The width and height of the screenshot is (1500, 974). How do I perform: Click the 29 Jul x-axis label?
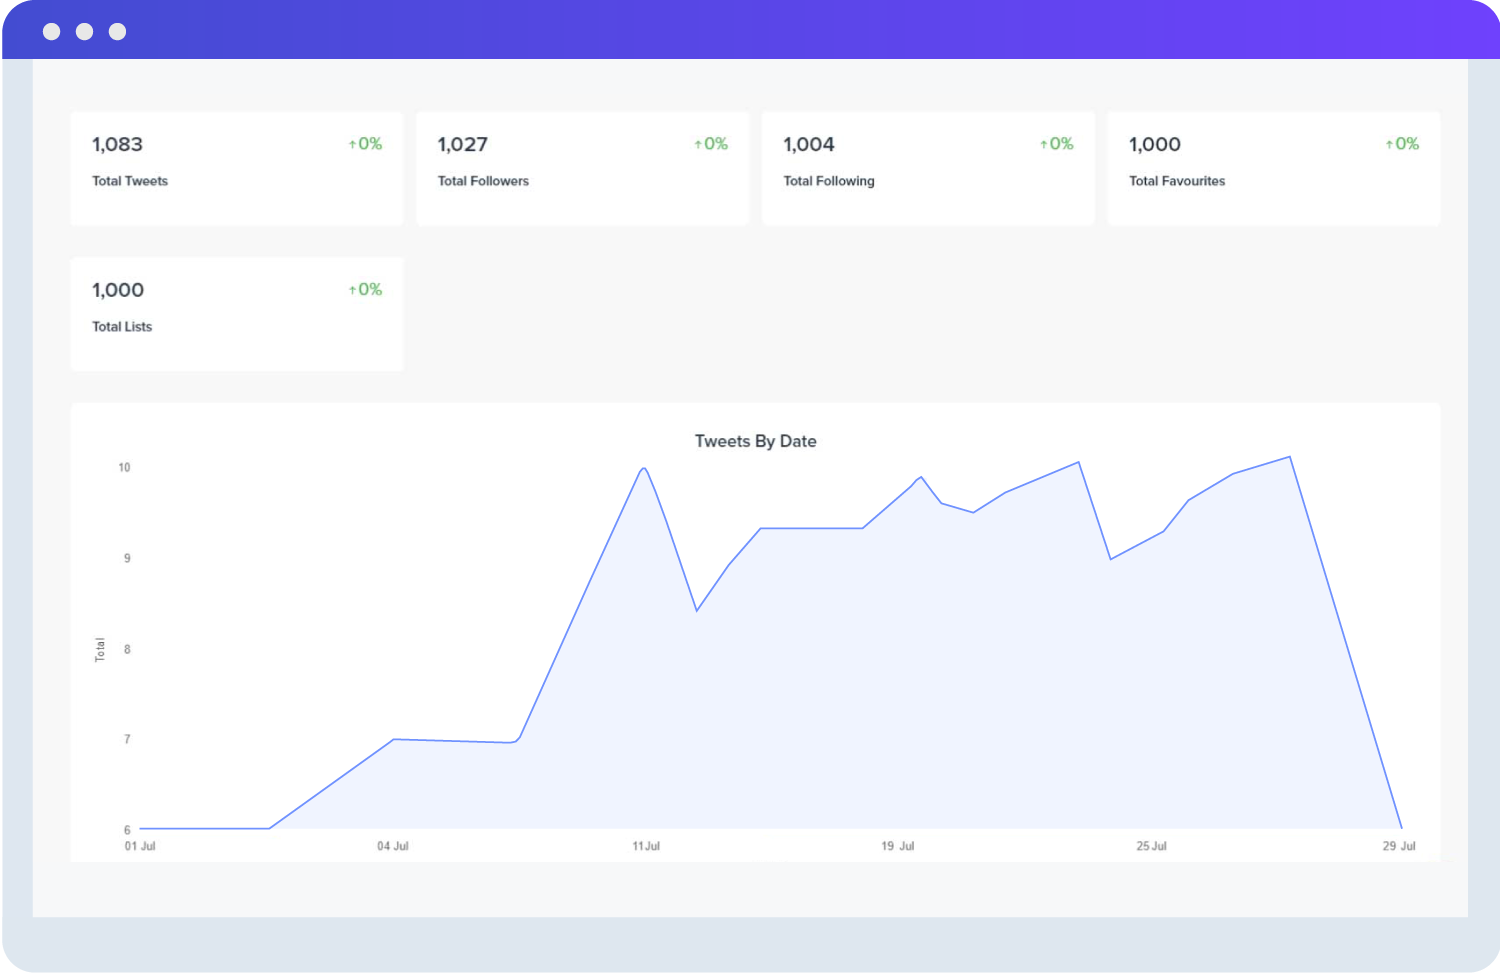point(1399,846)
